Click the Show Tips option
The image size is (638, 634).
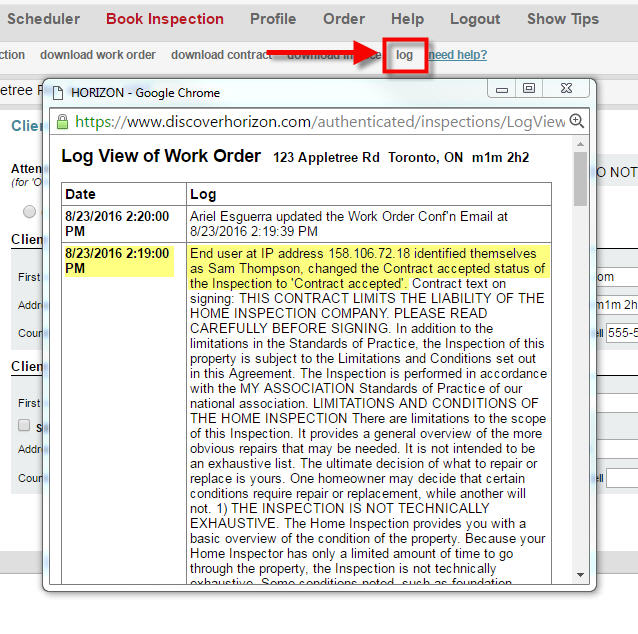pyautogui.click(x=563, y=19)
